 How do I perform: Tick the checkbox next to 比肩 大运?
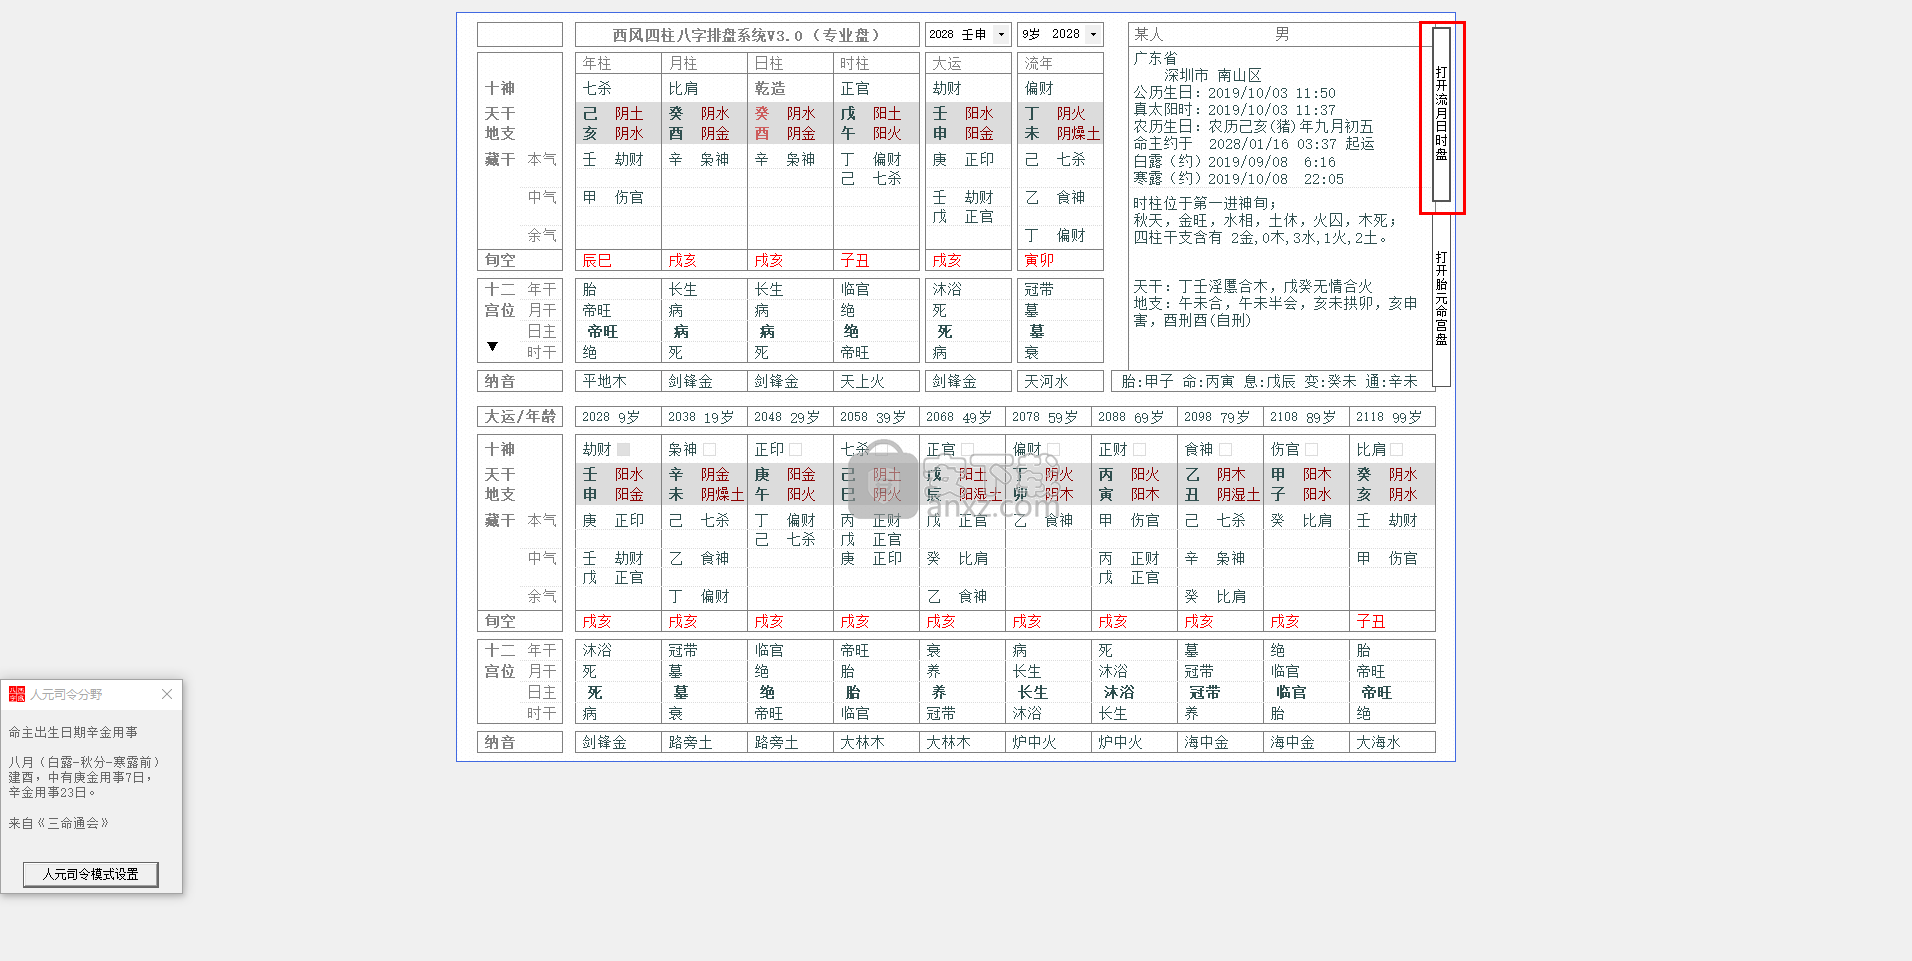click(x=1397, y=450)
